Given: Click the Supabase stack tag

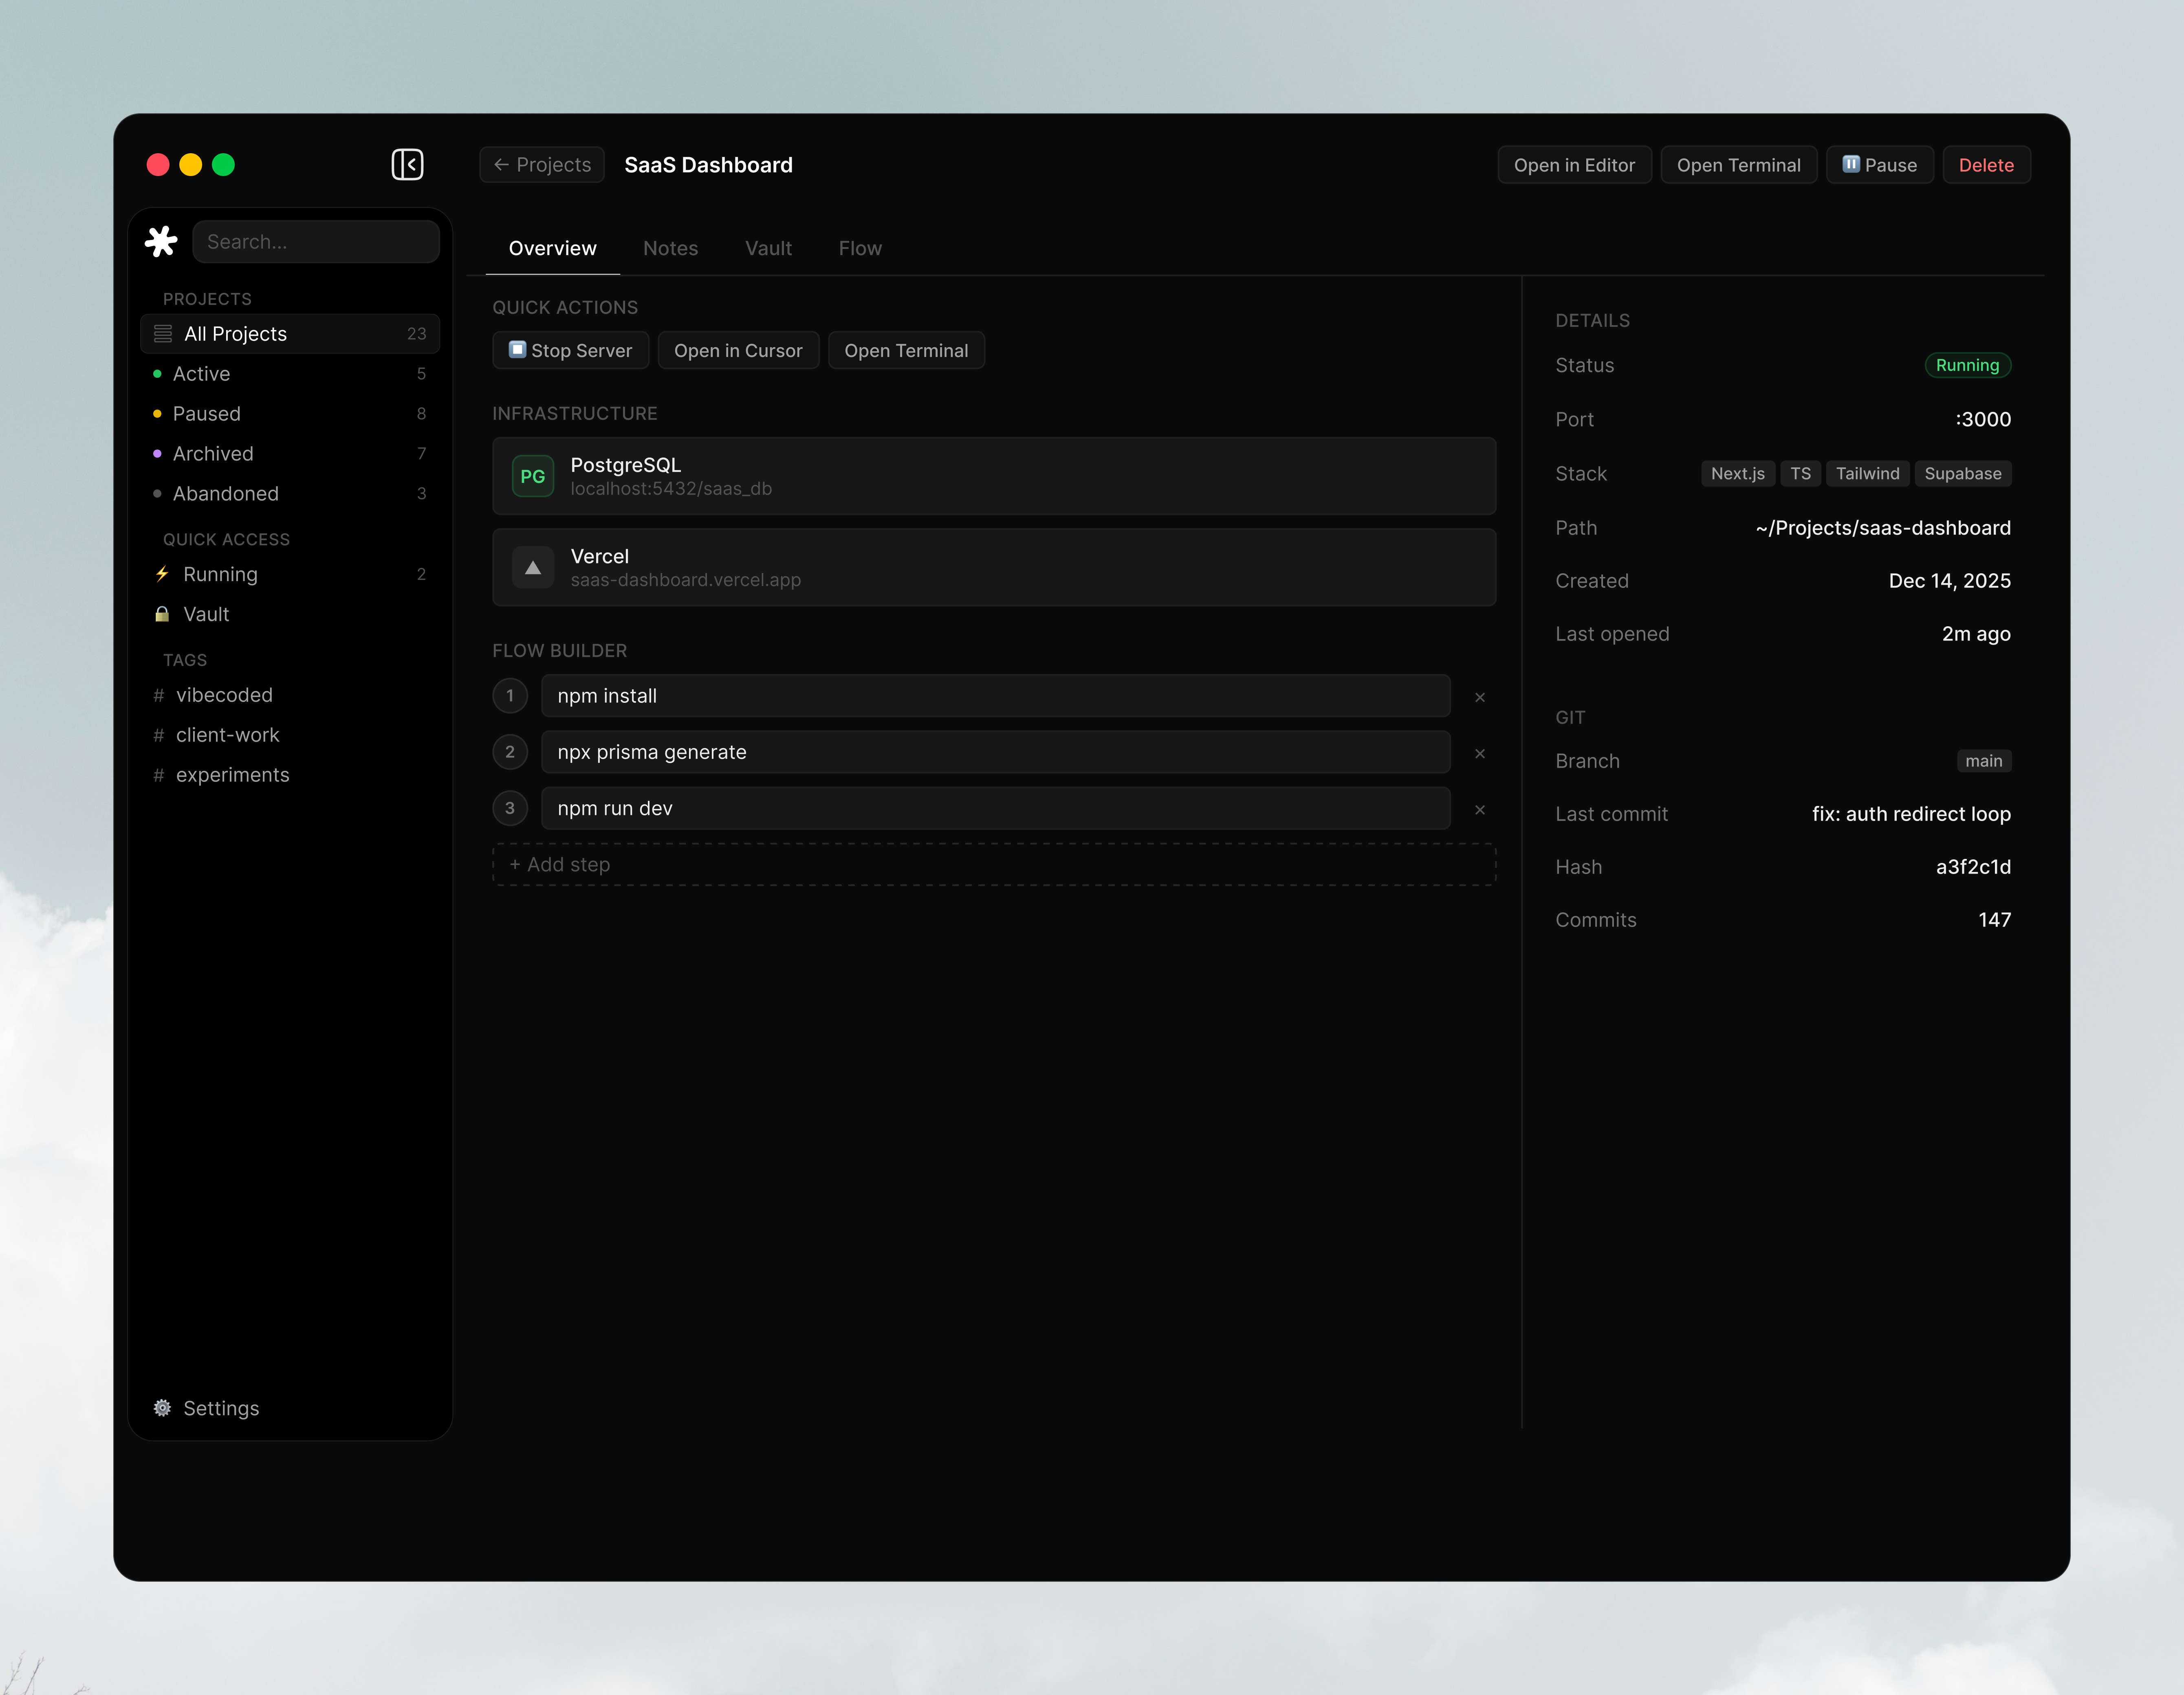Looking at the screenshot, I should (x=1963, y=473).
